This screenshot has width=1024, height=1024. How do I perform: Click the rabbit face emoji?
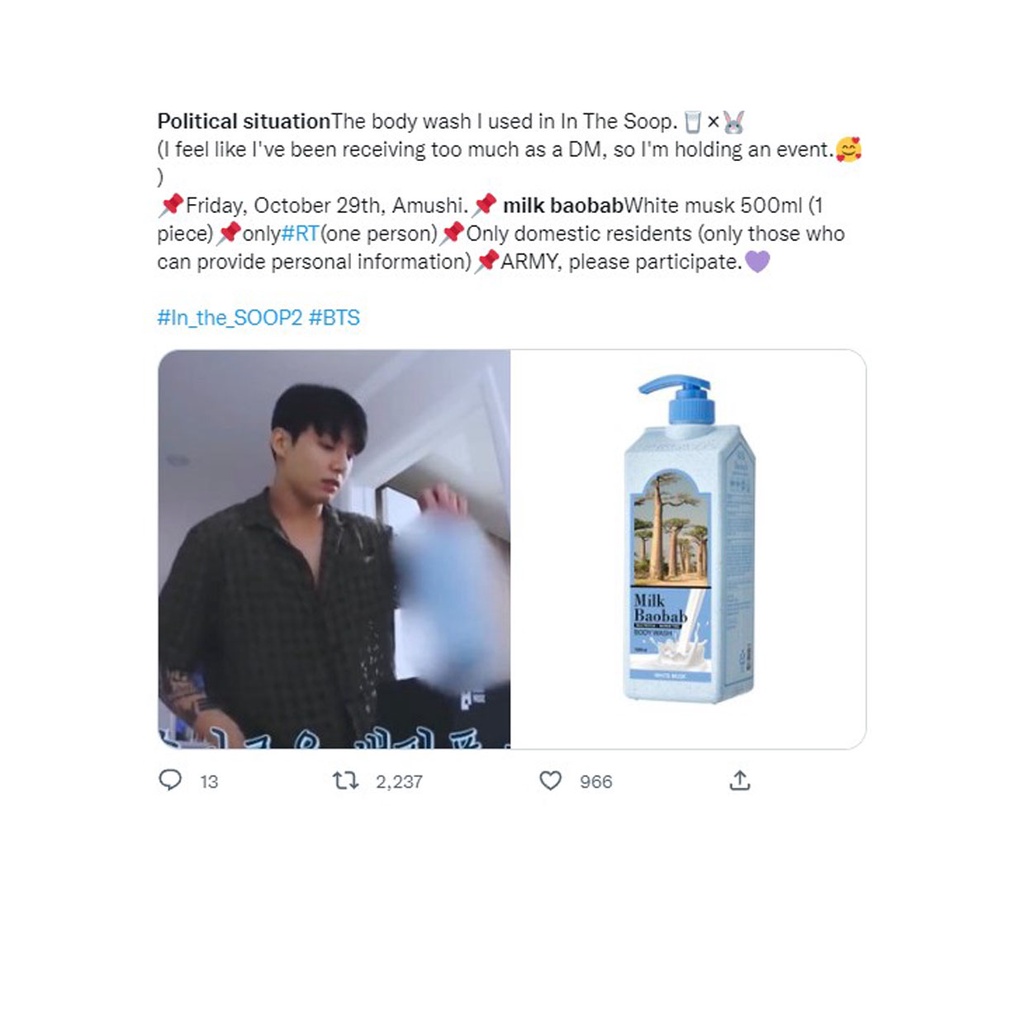(x=734, y=122)
